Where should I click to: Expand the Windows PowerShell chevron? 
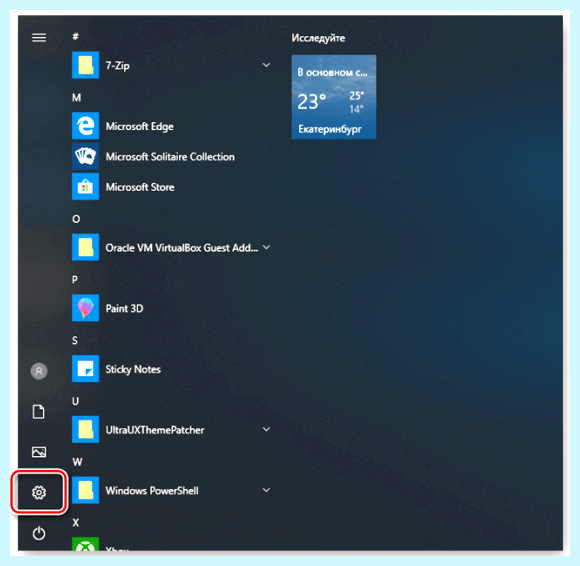266,490
